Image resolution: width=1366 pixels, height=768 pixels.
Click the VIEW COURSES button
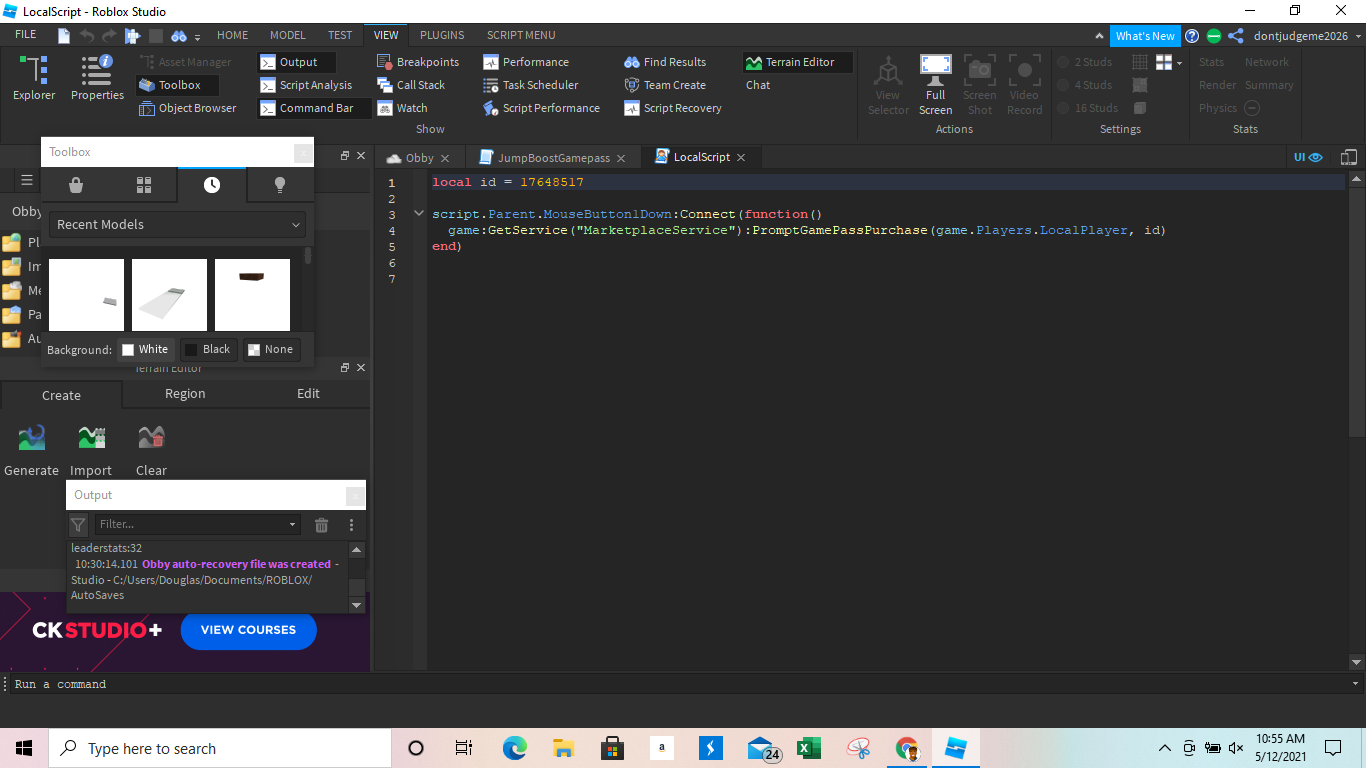249,630
